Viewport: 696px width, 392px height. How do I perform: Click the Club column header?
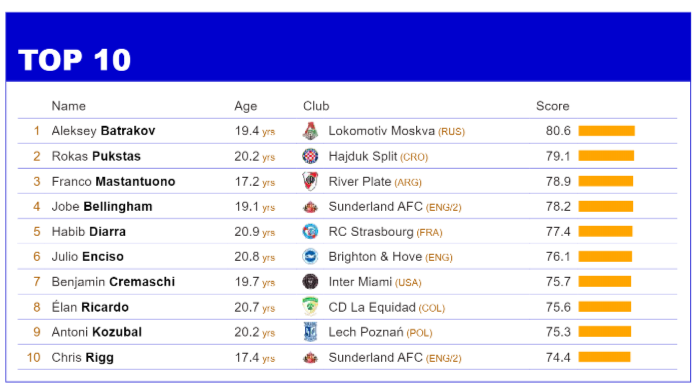tap(316, 106)
